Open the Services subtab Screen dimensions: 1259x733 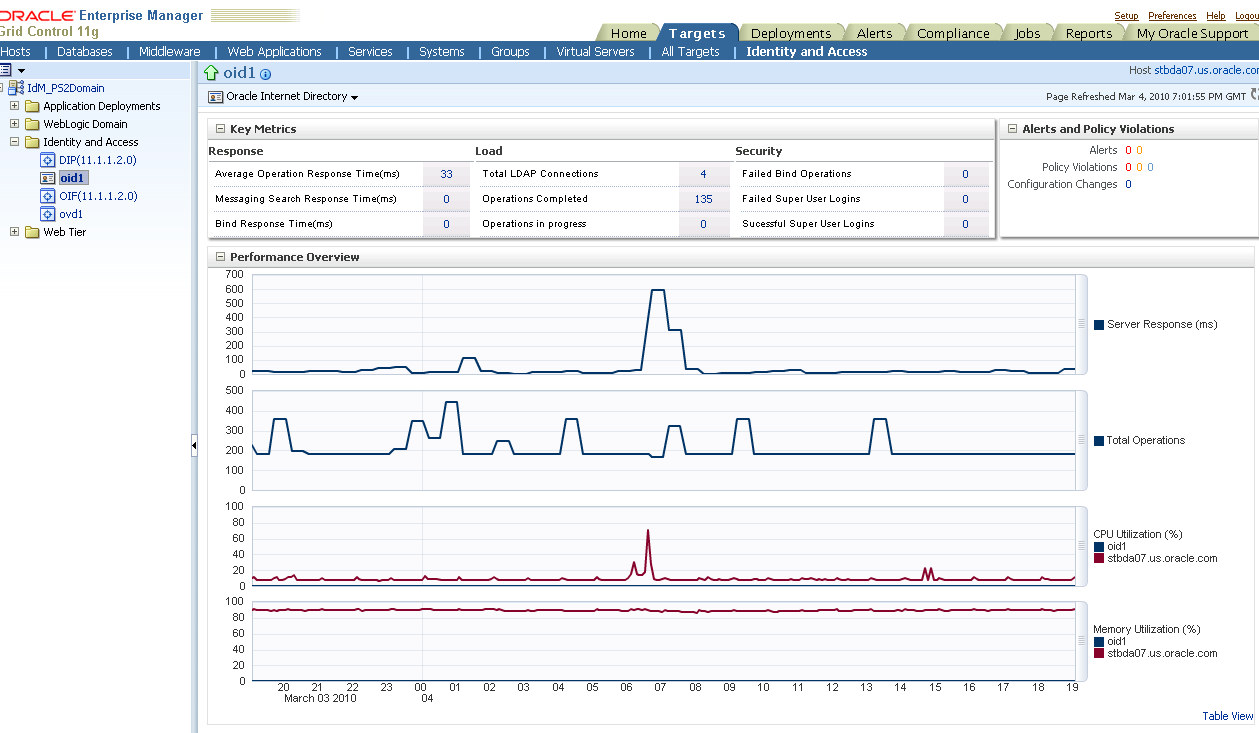coord(370,51)
